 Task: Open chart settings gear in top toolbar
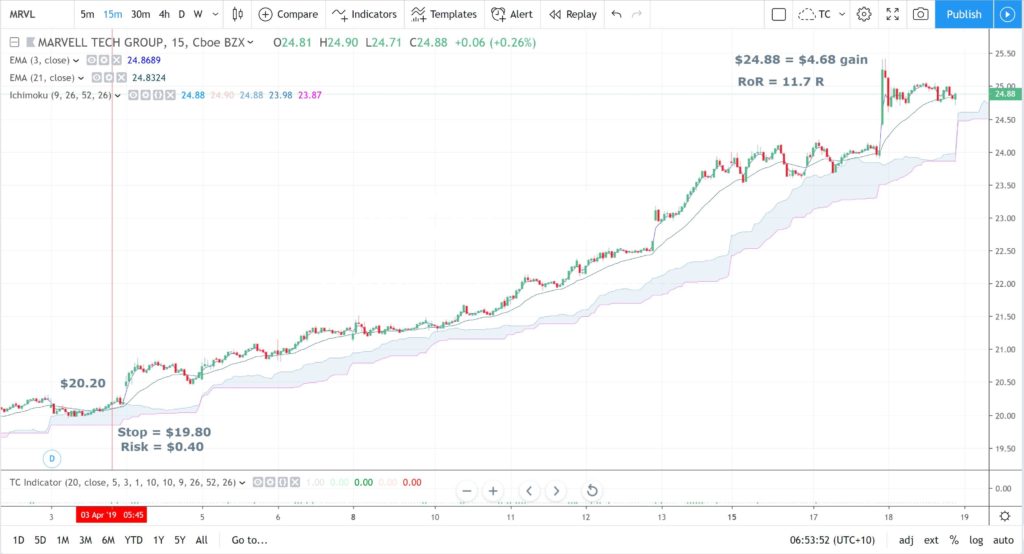[x=864, y=14]
